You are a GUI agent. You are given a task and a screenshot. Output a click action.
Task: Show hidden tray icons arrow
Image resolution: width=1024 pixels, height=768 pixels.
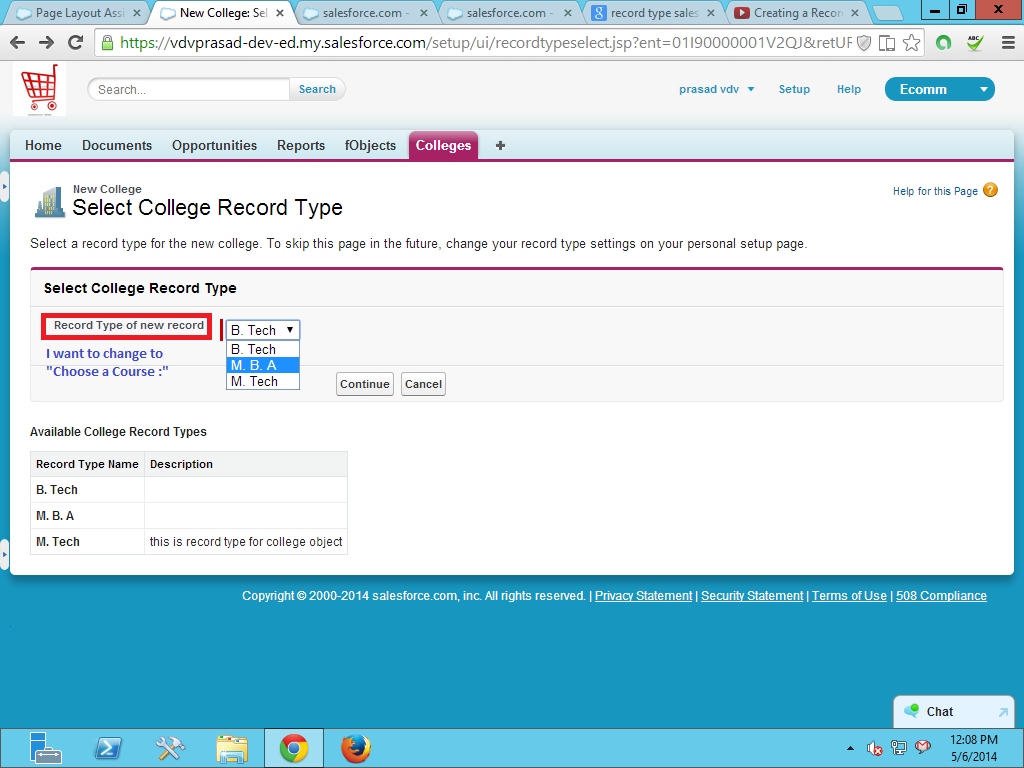[x=850, y=748]
